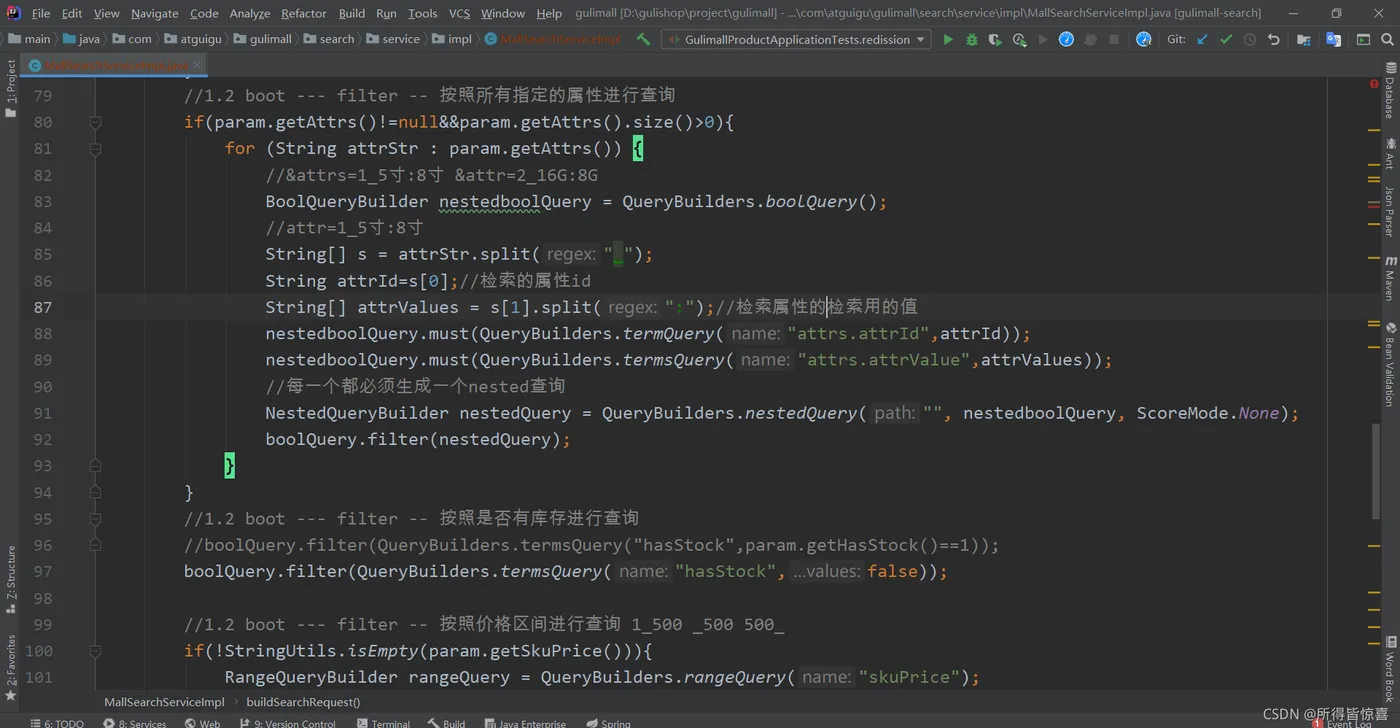Open the Analyze menu
This screenshot has height=728, width=1400.
[x=250, y=13]
